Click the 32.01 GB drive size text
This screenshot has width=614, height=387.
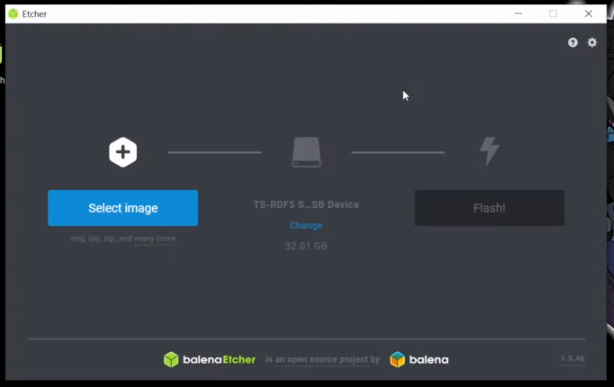click(306, 246)
